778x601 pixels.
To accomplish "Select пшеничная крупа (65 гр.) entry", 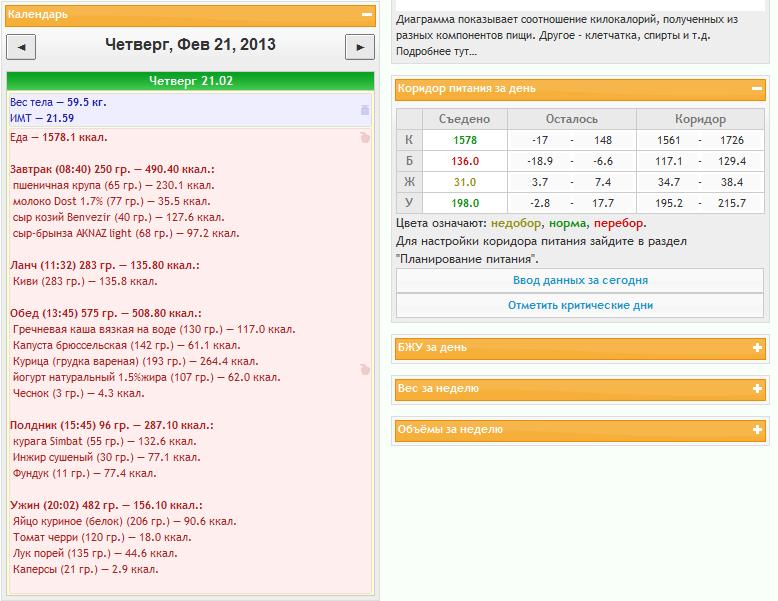I will pyautogui.click(x=114, y=186).
